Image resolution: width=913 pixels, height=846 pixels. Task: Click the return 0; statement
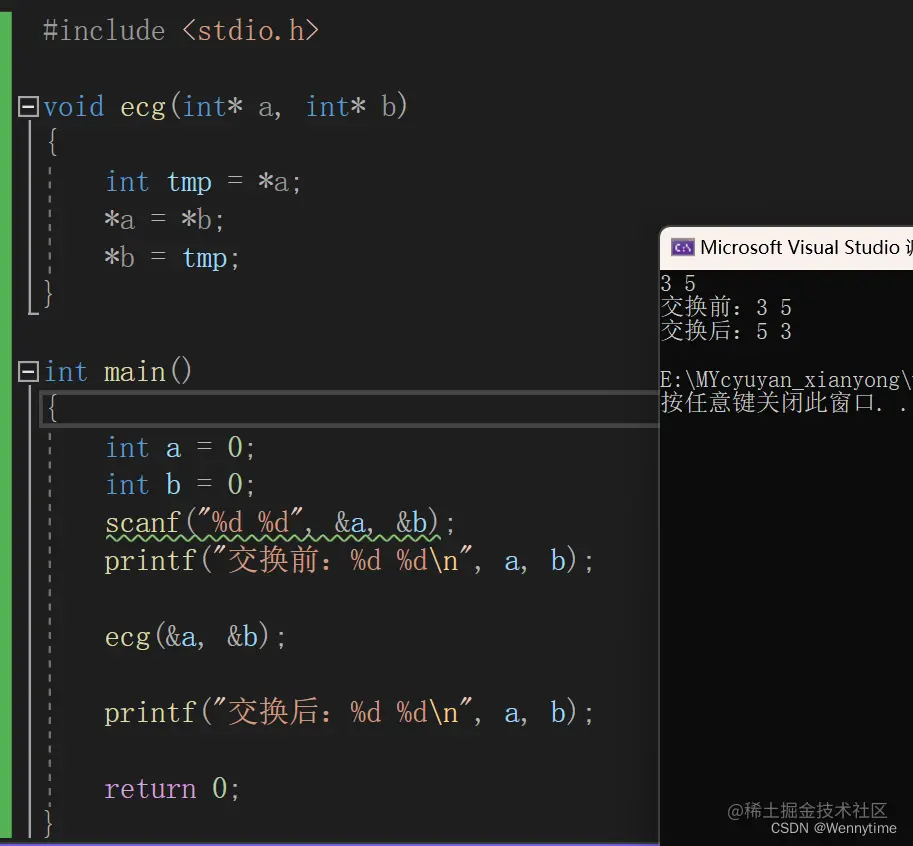click(172, 788)
